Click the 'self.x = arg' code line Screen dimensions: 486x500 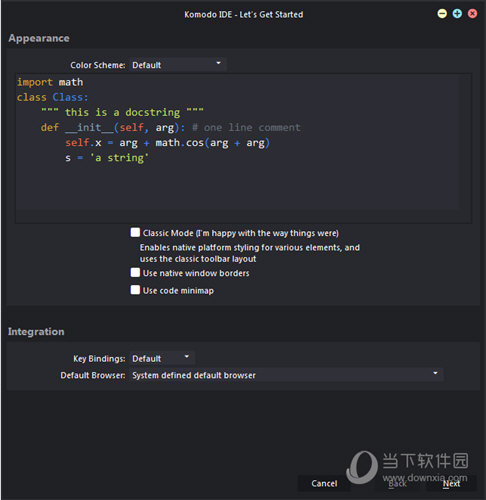[x=167, y=143]
